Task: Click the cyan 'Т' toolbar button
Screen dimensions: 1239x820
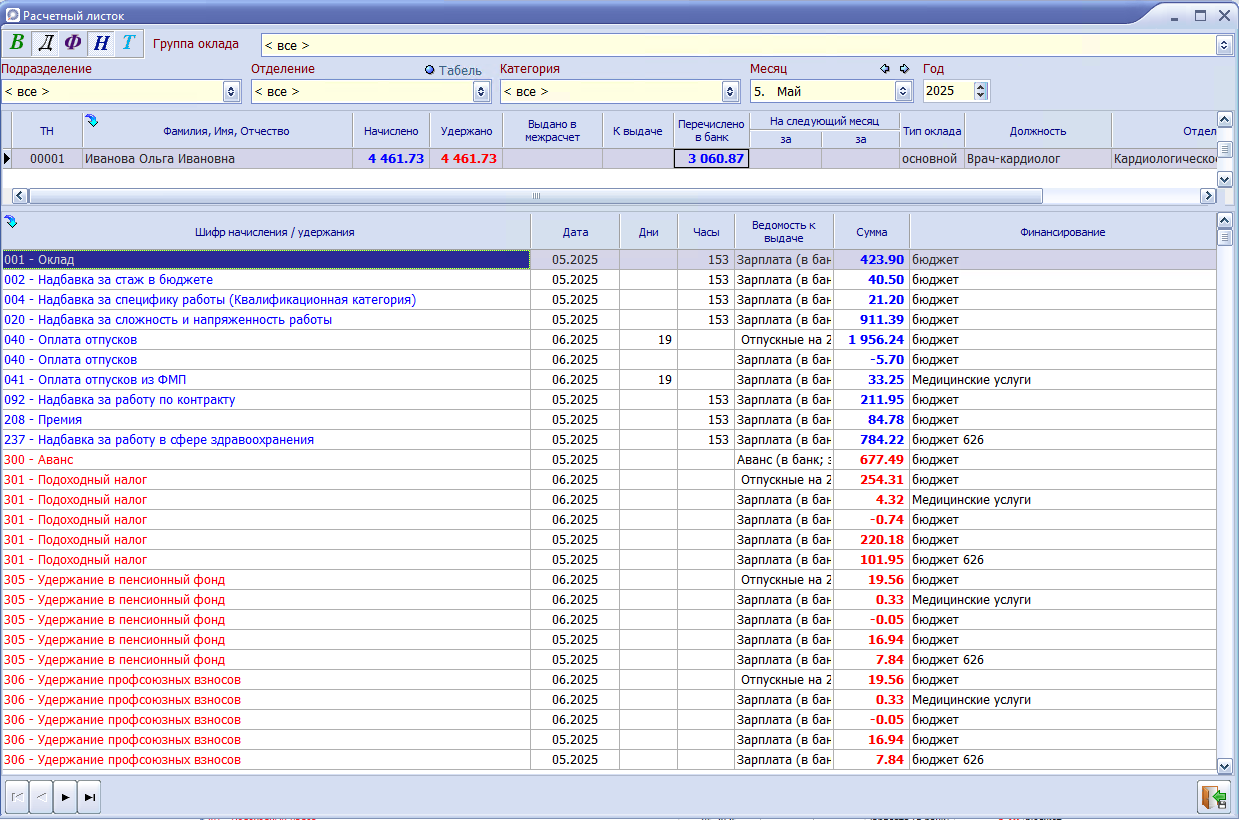Action: (128, 43)
